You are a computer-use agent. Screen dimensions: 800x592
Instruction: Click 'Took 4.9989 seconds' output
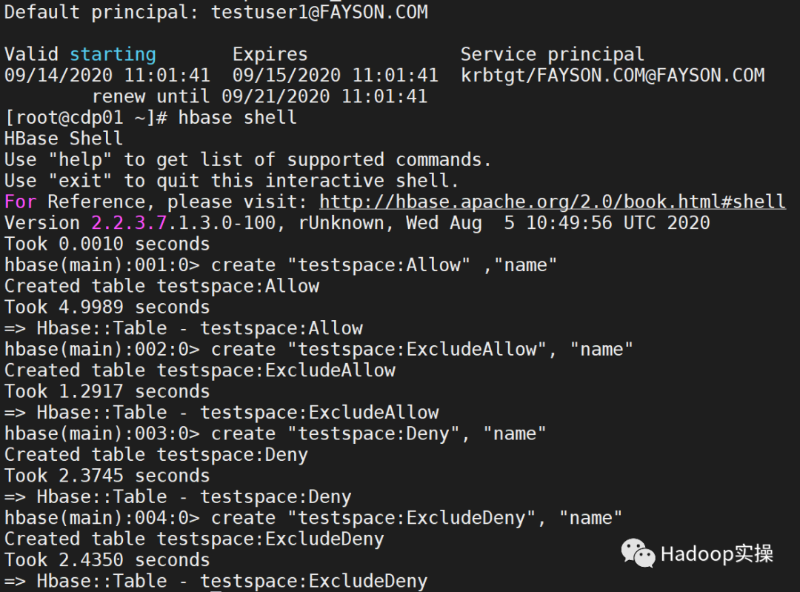pyautogui.click(x=107, y=307)
